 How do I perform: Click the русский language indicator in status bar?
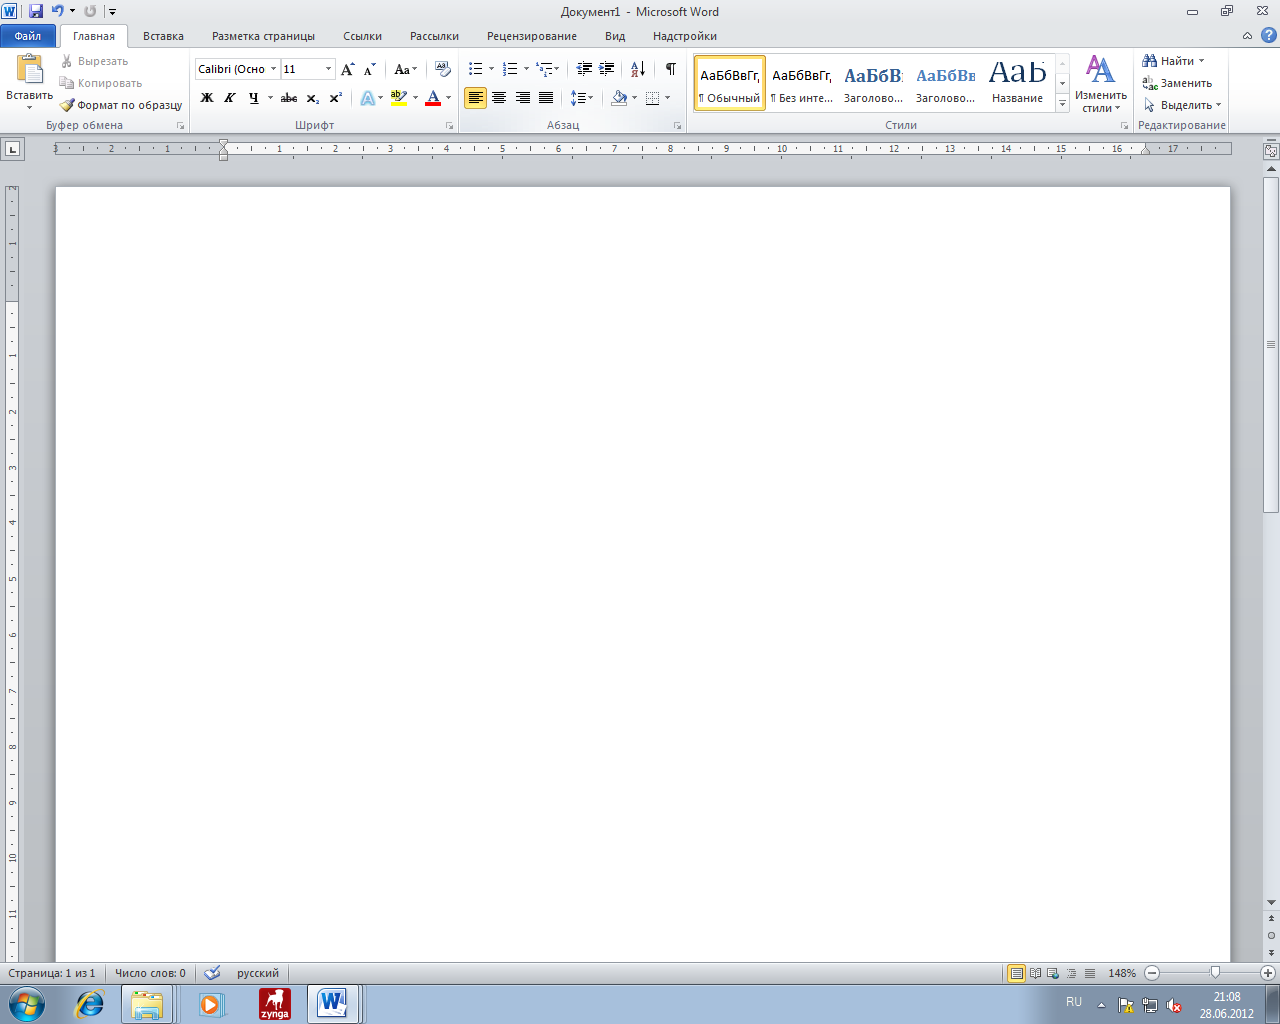tap(258, 973)
